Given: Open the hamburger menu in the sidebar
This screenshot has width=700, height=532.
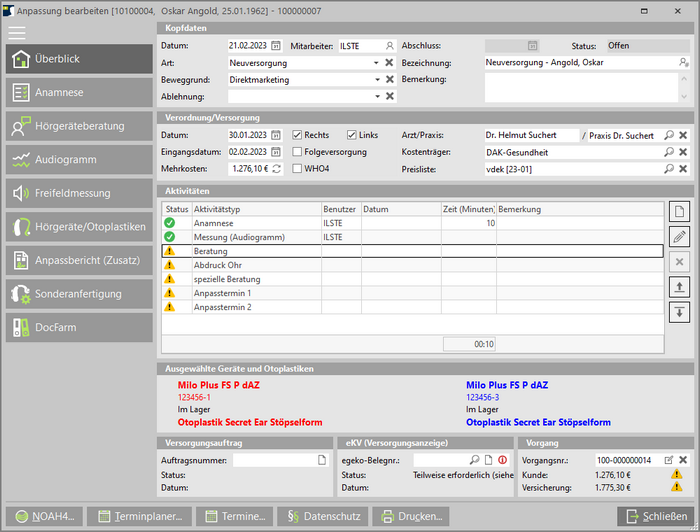Looking at the screenshot, I should [17, 32].
